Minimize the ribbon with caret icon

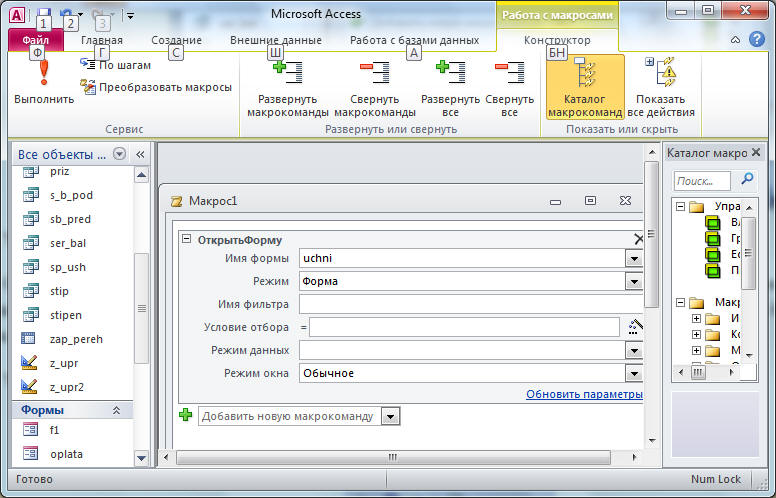click(x=735, y=40)
